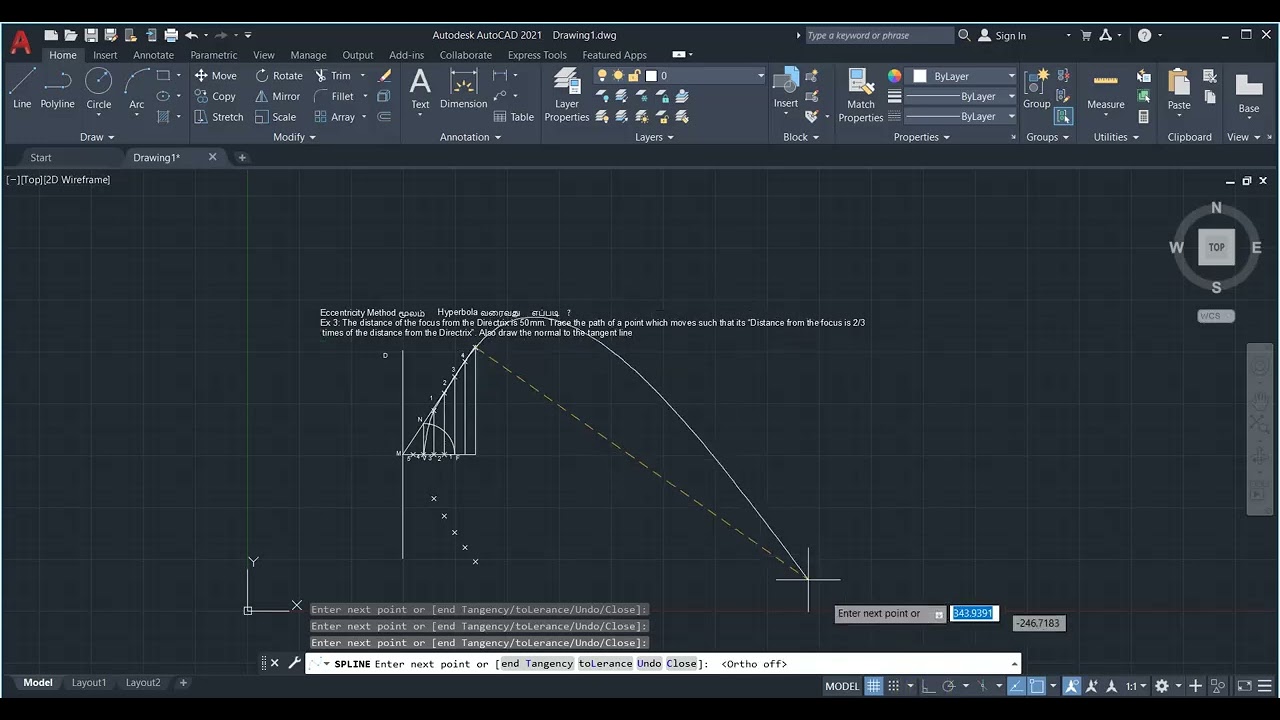Image resolution: width=1280 pixels, height=720 pixels.
Task: Click the Insert block button
Action: (x=786, y=88)
